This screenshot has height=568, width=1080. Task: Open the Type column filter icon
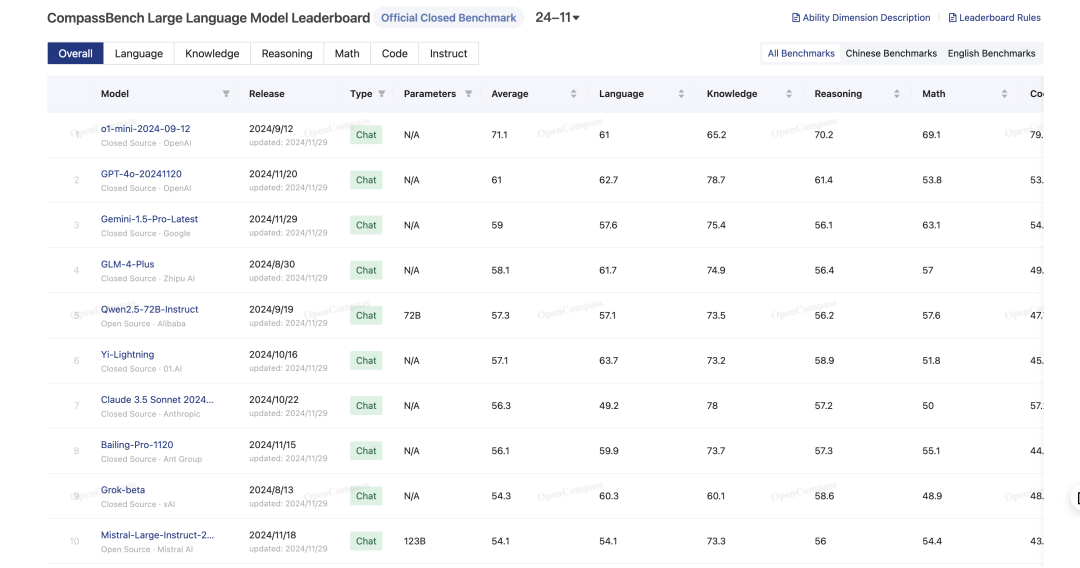[382, 94]
